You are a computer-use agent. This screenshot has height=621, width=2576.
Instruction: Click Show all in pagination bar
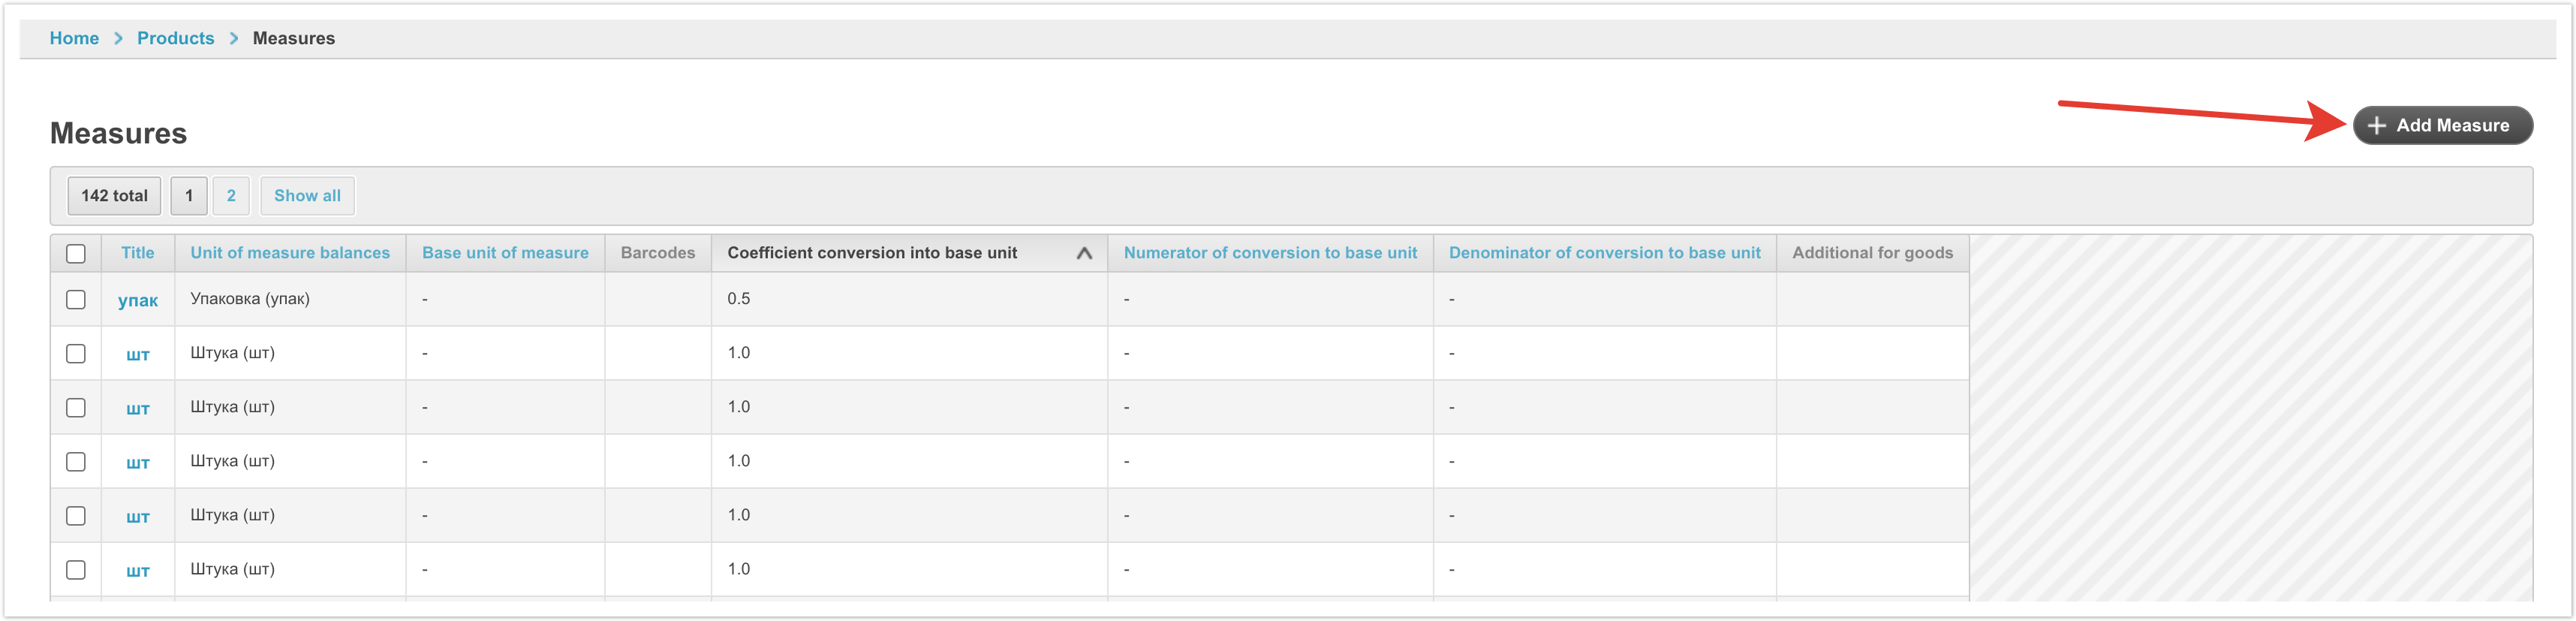click(307, 196)
